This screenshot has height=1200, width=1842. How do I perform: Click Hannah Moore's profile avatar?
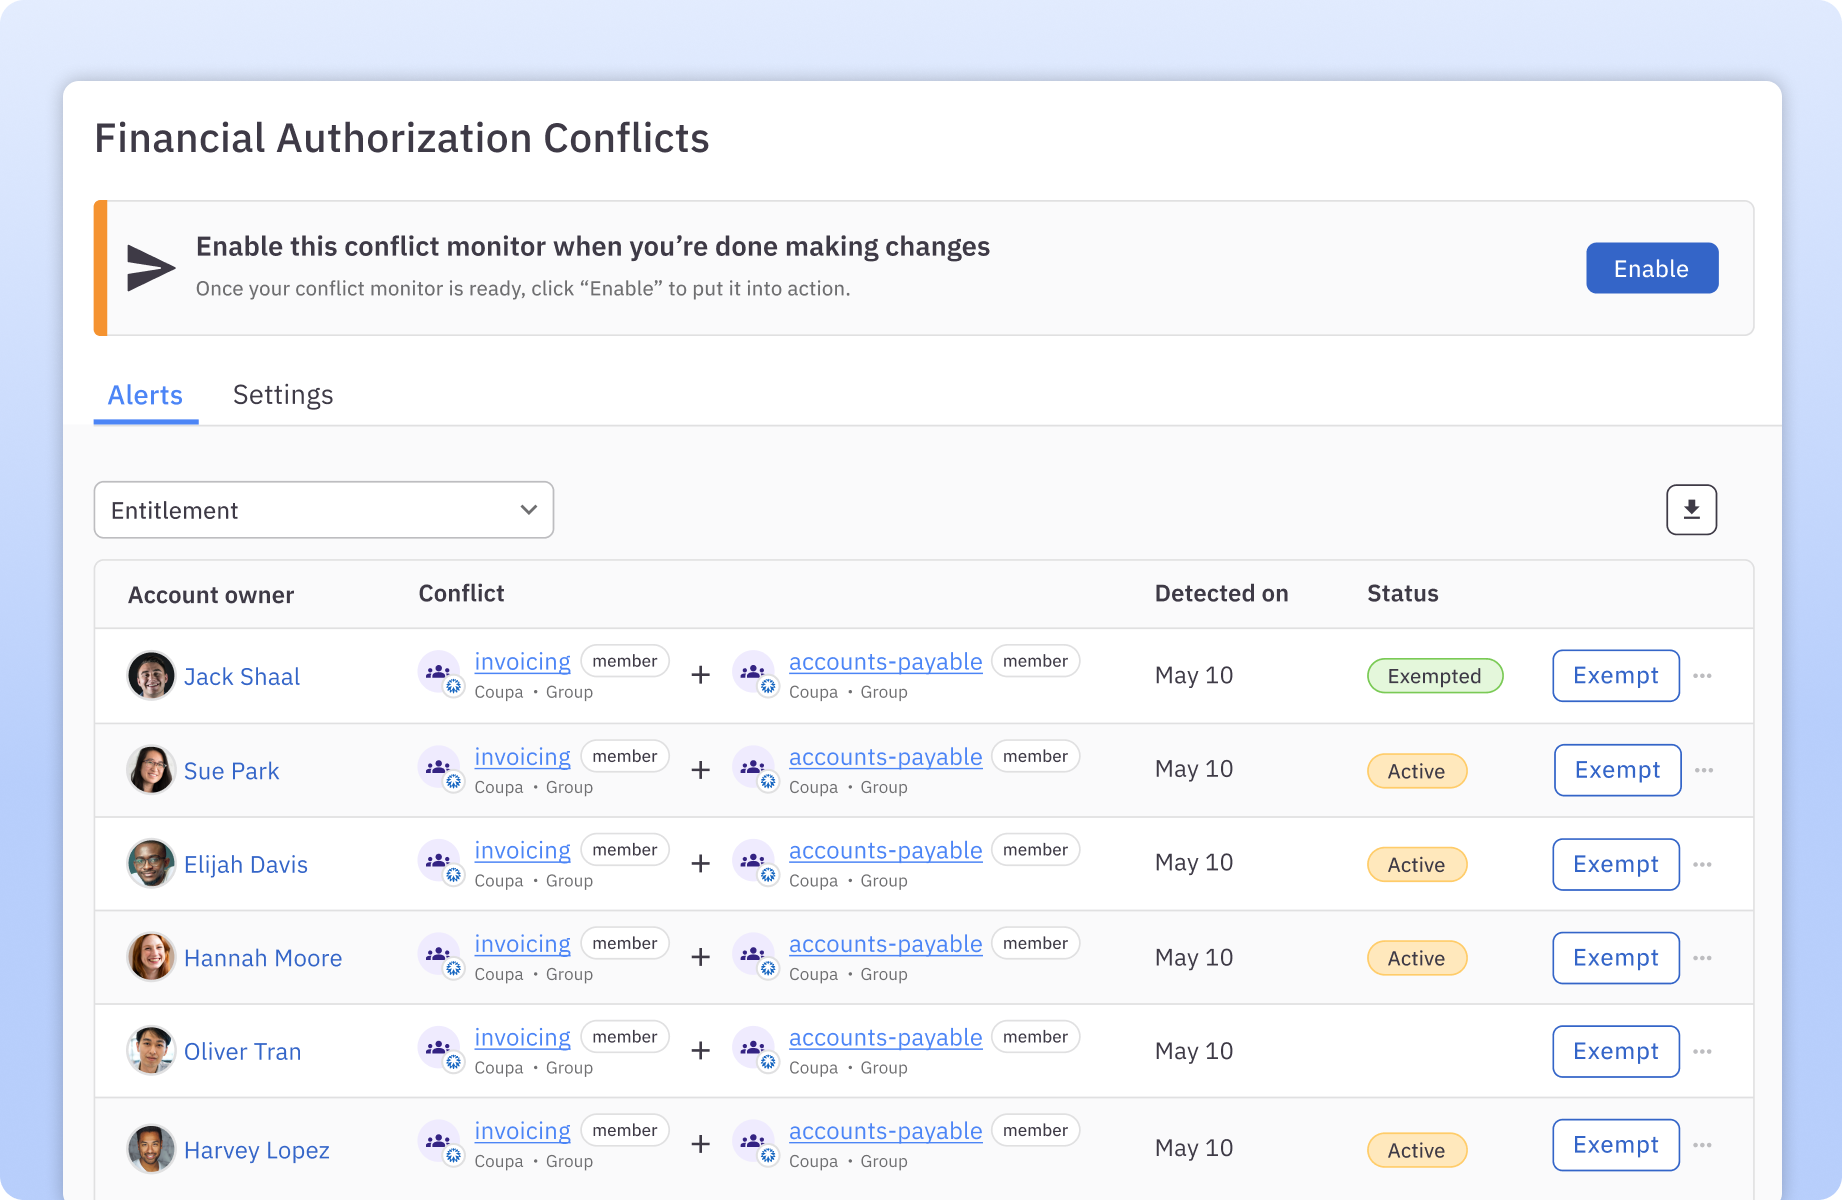(151, 958)
